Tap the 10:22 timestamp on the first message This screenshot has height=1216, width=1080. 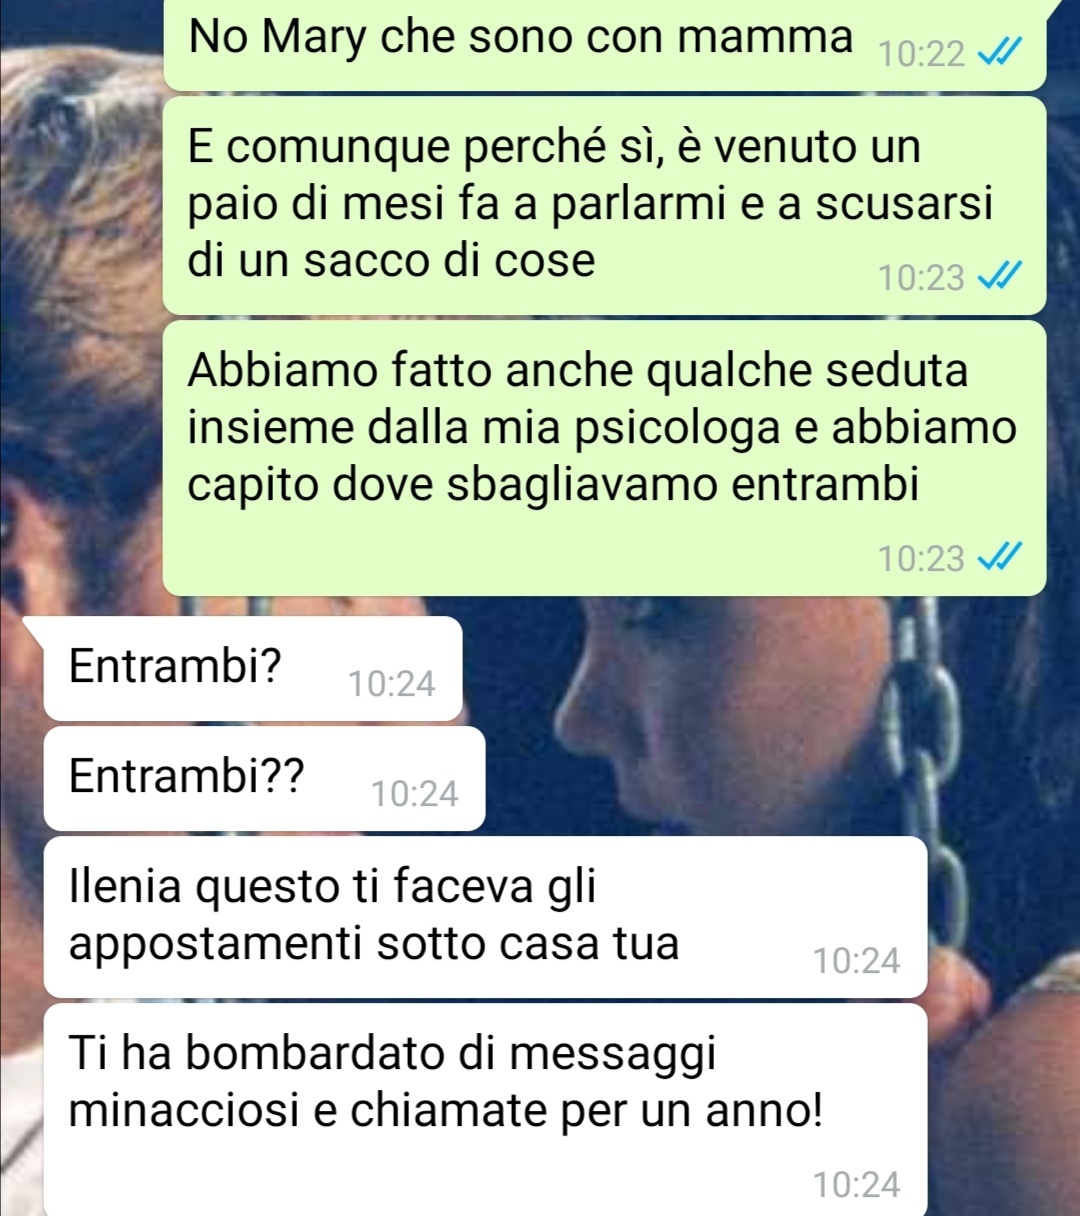(921, 54)
